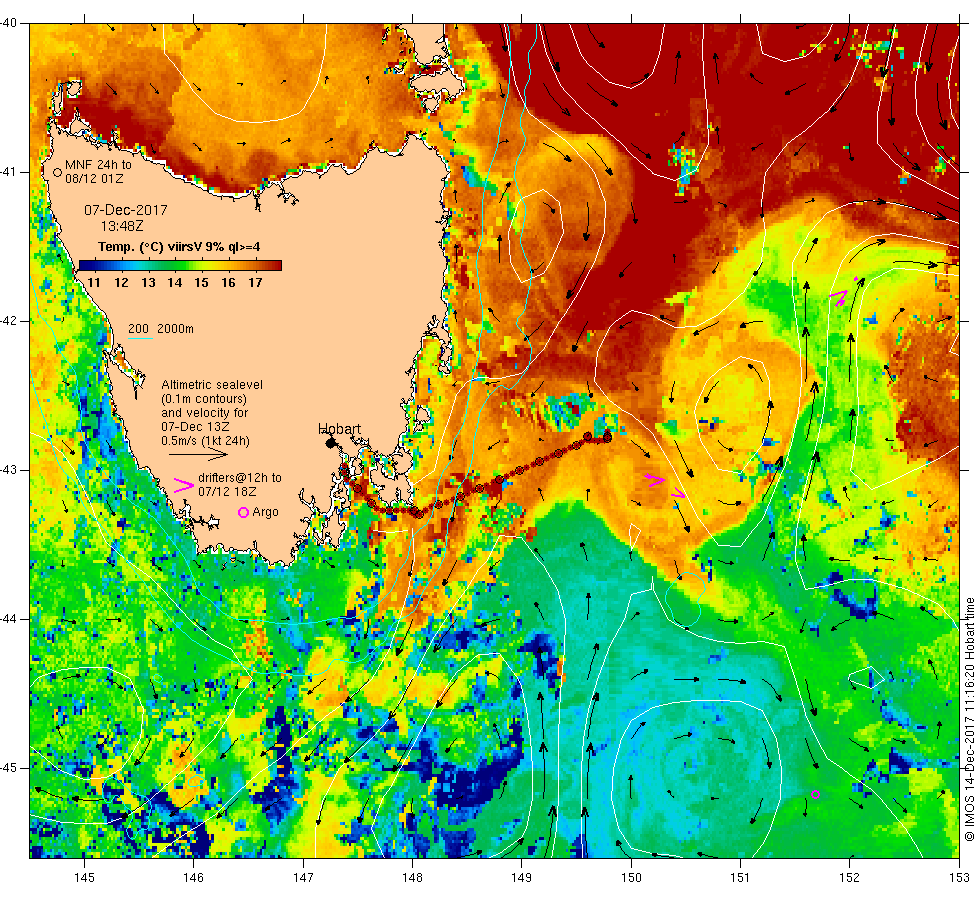
Task: Click the 151 longitude axis label
Action: tap(740, 878)
